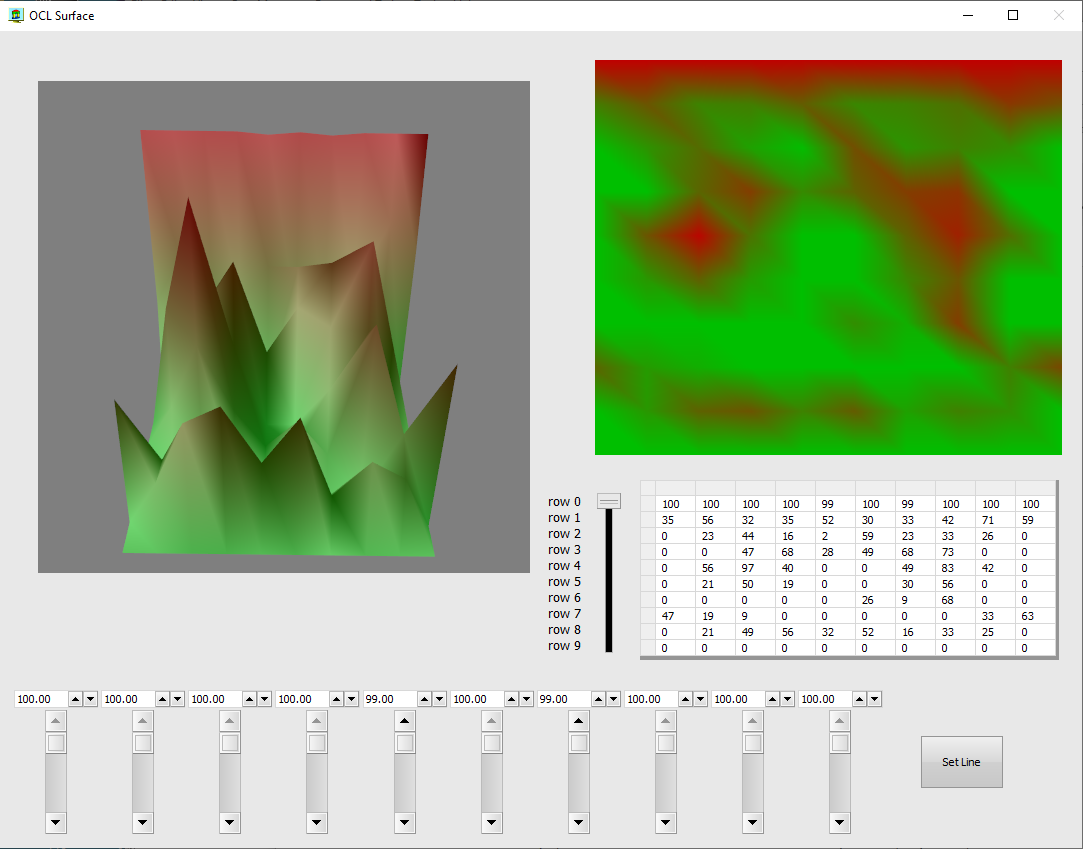Click the bottom arrow of the seventh vertical scrollbar
The image size is (1083, 849).
point(579,823)
